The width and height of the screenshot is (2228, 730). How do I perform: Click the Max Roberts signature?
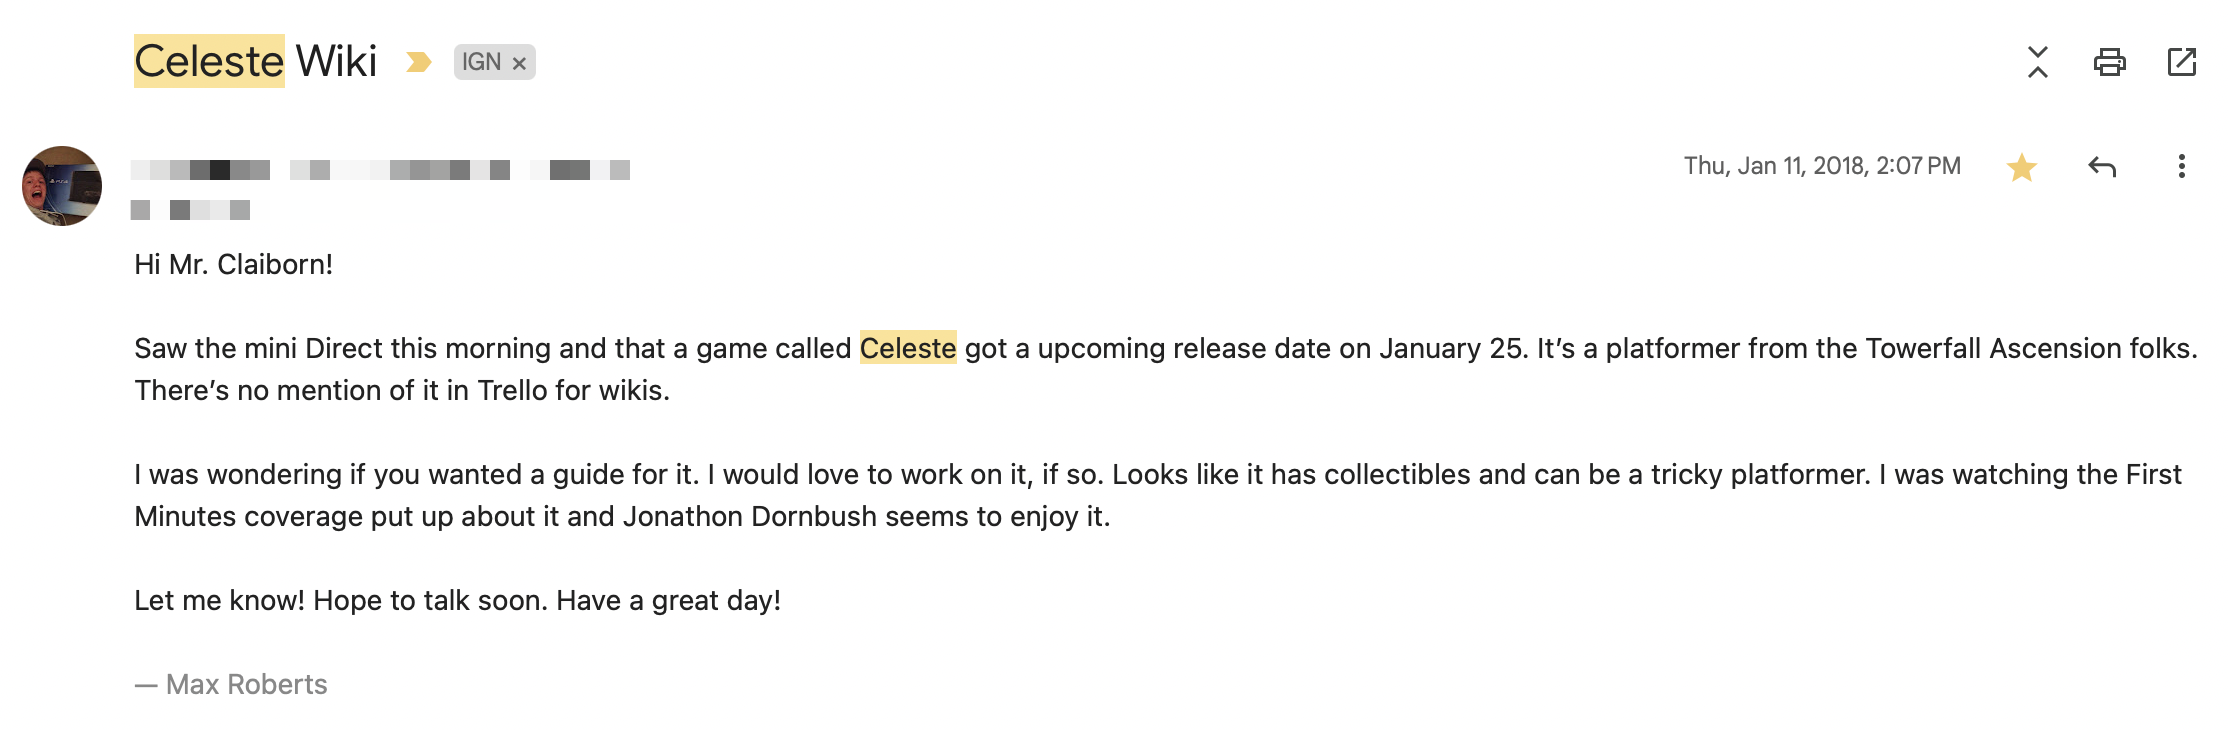[x=246, y=684]
